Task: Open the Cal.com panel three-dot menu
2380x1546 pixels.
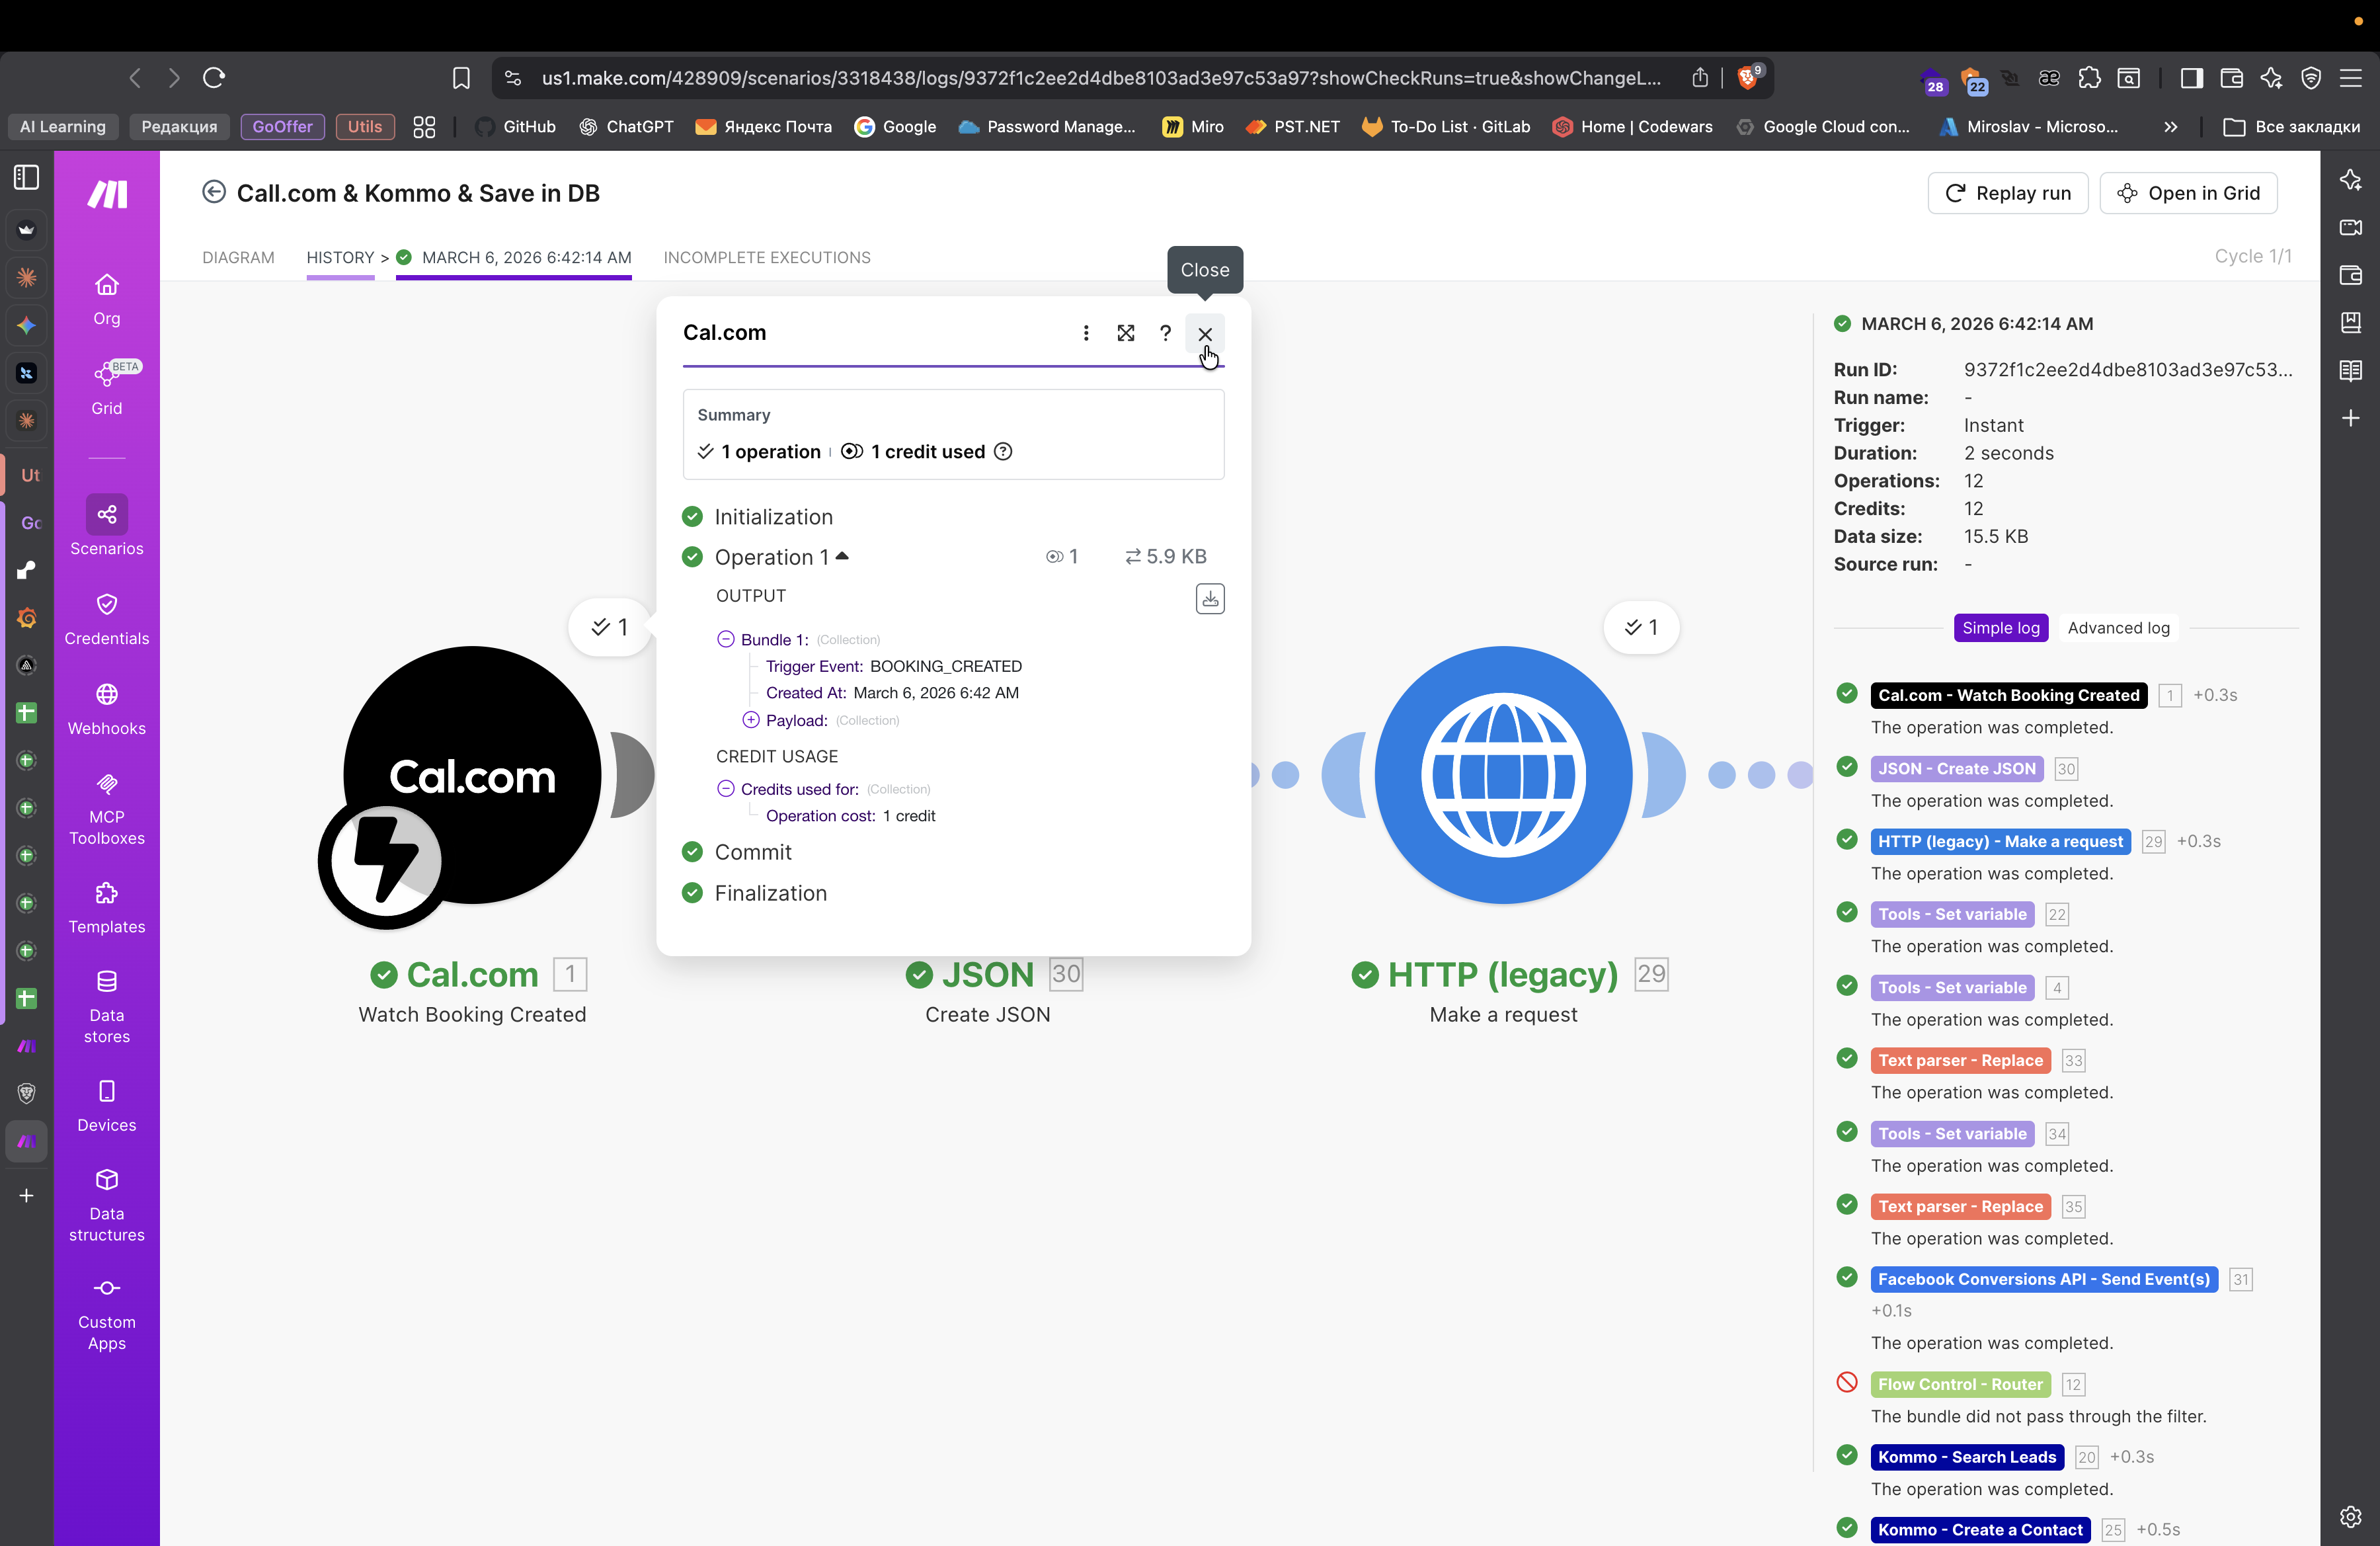Action: pos(1086,333)
